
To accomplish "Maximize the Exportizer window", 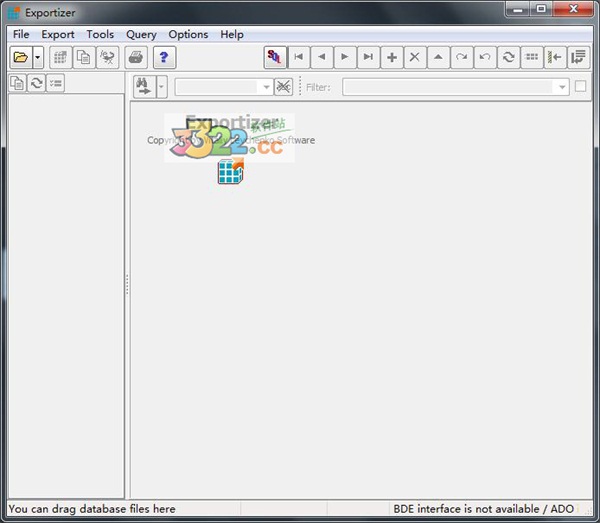I will (x=541, y=9).
